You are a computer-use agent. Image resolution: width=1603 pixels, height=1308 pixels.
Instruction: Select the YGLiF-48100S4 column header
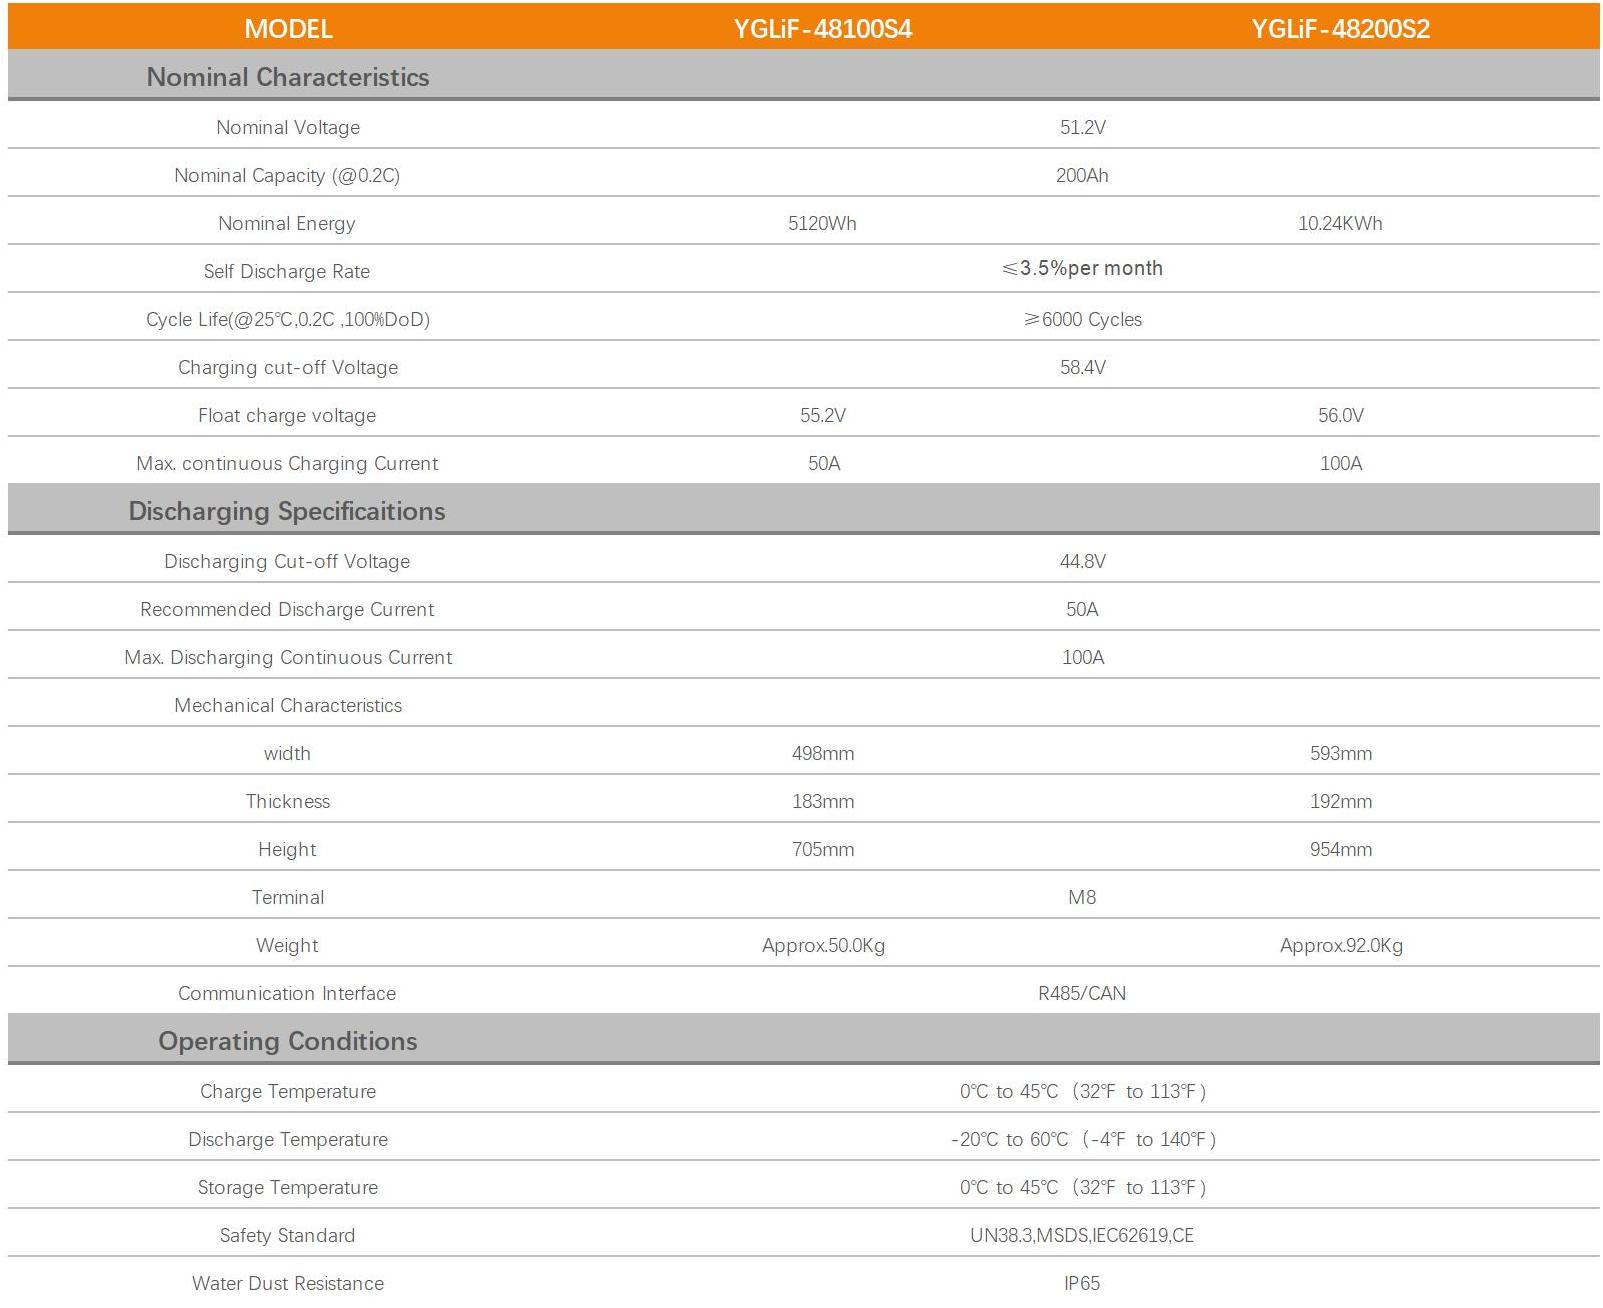(822, 28)
